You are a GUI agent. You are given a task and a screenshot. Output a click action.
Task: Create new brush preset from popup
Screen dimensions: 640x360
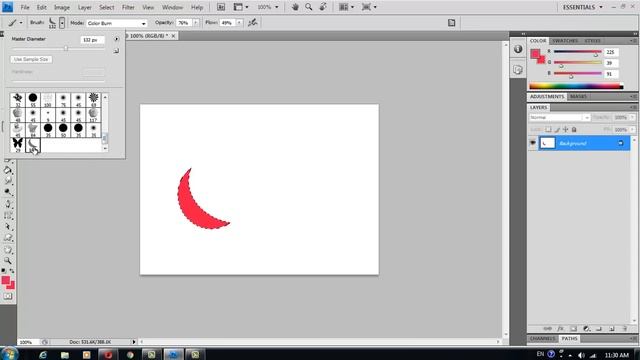(x=116, y=51)
